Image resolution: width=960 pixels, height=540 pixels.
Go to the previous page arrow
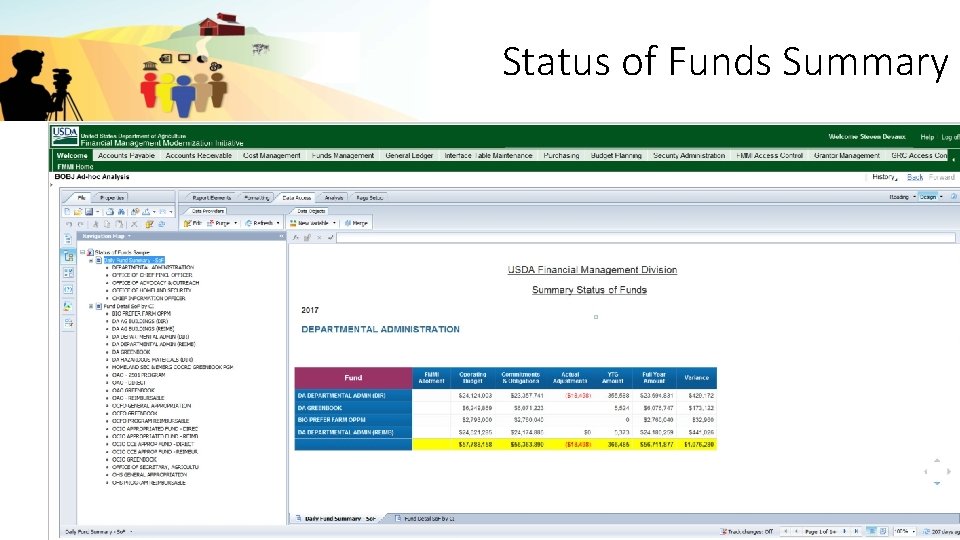pyautogui.click(x=797, y=531)
